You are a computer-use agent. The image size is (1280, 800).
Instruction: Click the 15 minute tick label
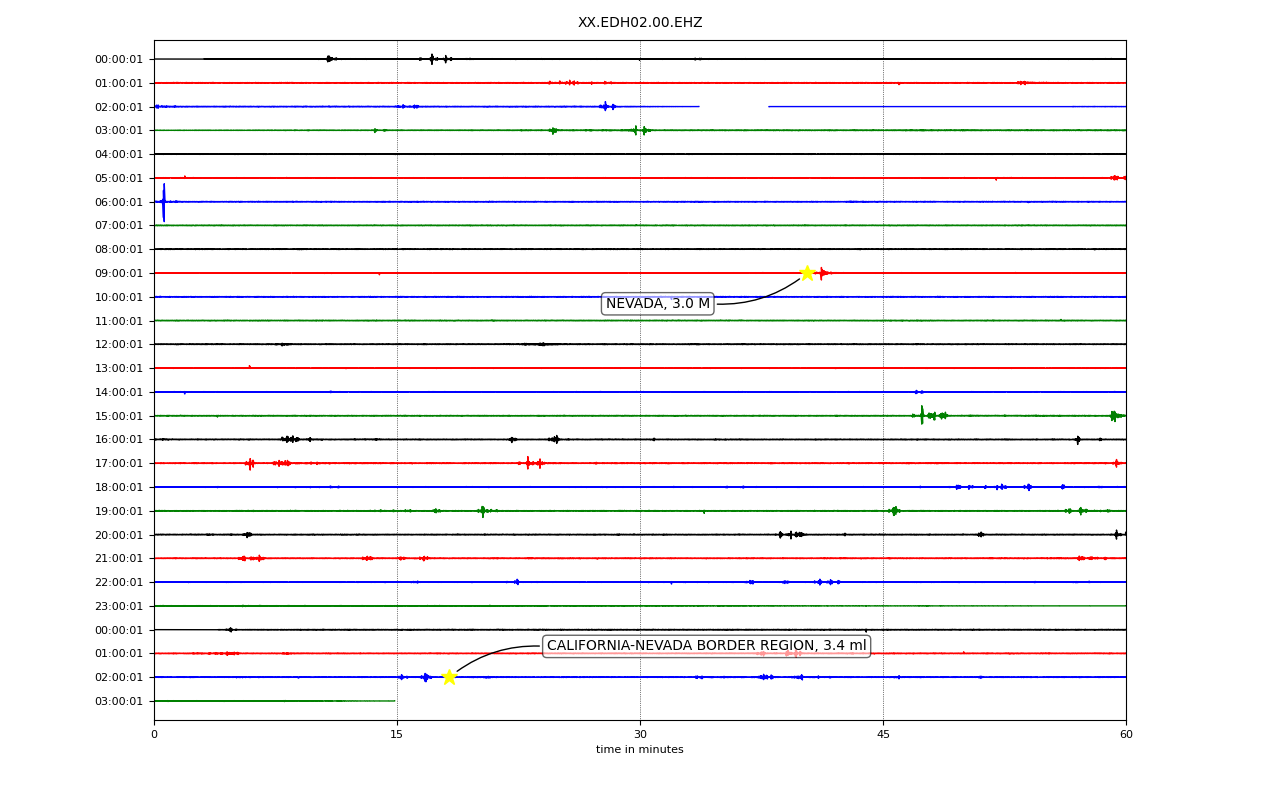coord(397,735)
